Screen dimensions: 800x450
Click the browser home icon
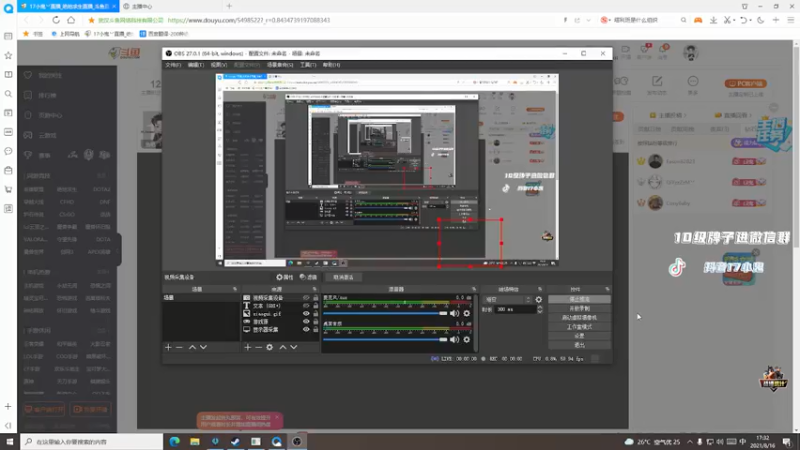71,20
